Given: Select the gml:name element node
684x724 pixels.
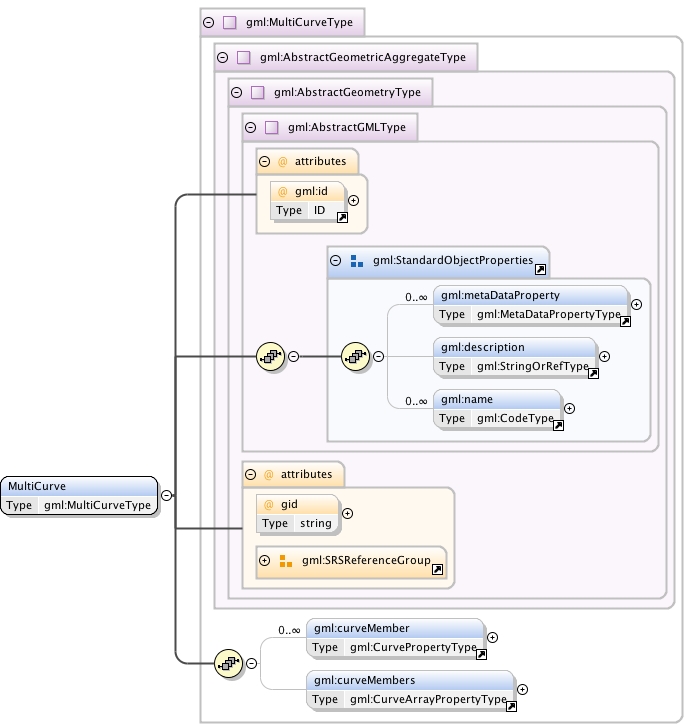Looking at the screenshot, I should tap(497, 409).
